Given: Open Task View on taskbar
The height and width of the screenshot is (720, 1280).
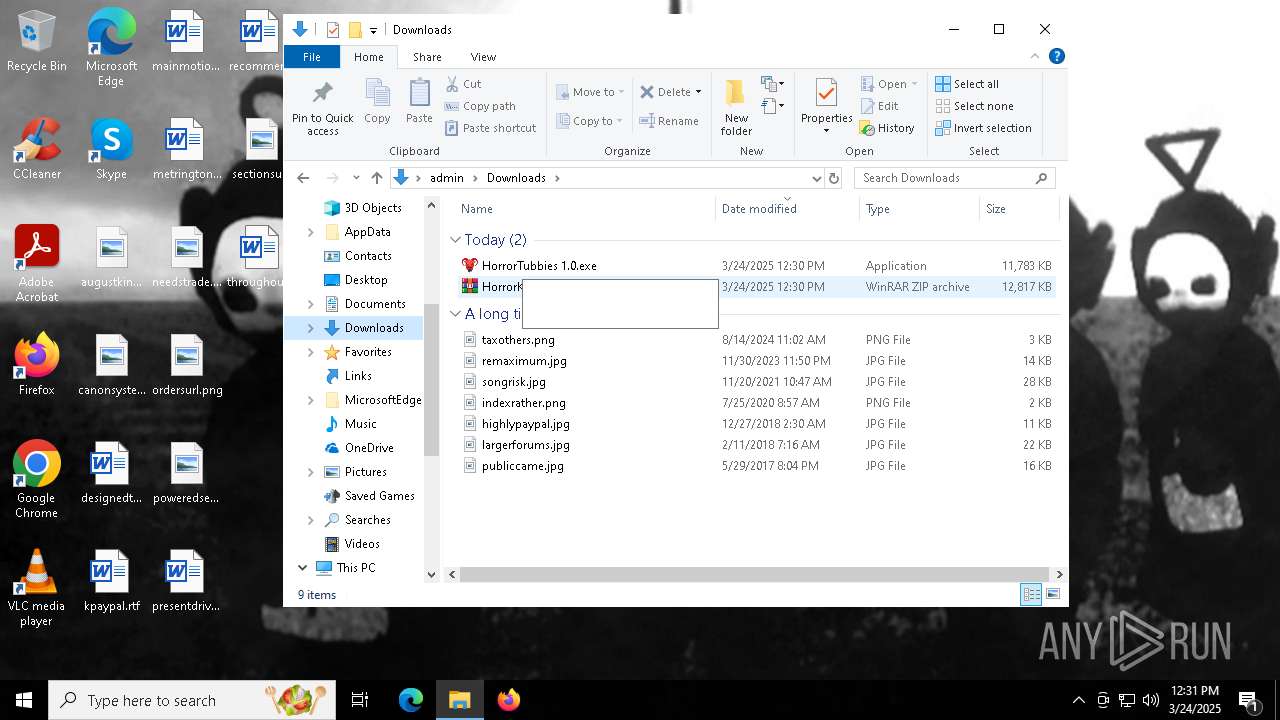Looking at the screenshot, I should click(x=360, y=700).
